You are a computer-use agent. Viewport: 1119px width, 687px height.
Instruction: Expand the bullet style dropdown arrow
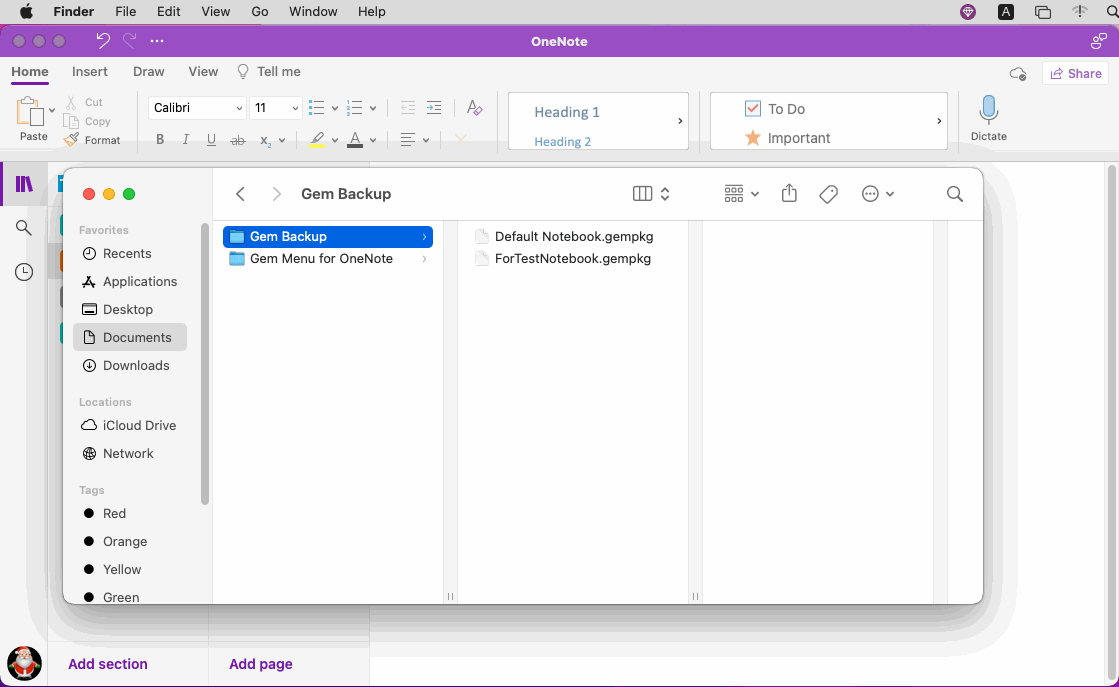tap(335, 108)
